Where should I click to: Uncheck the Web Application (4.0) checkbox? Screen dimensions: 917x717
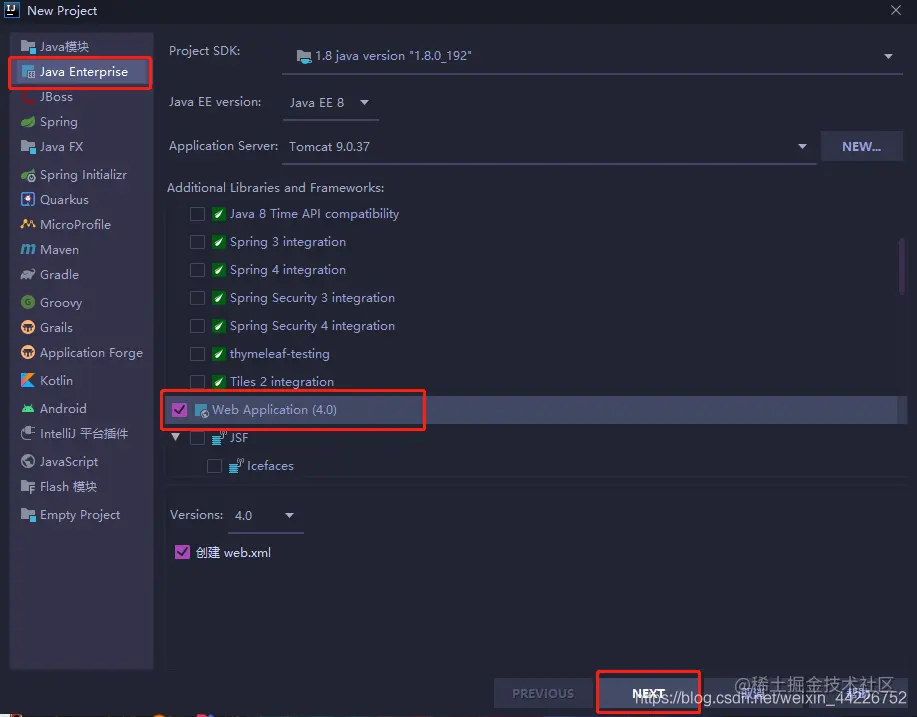pyautogui.click(x=180, y=410)
